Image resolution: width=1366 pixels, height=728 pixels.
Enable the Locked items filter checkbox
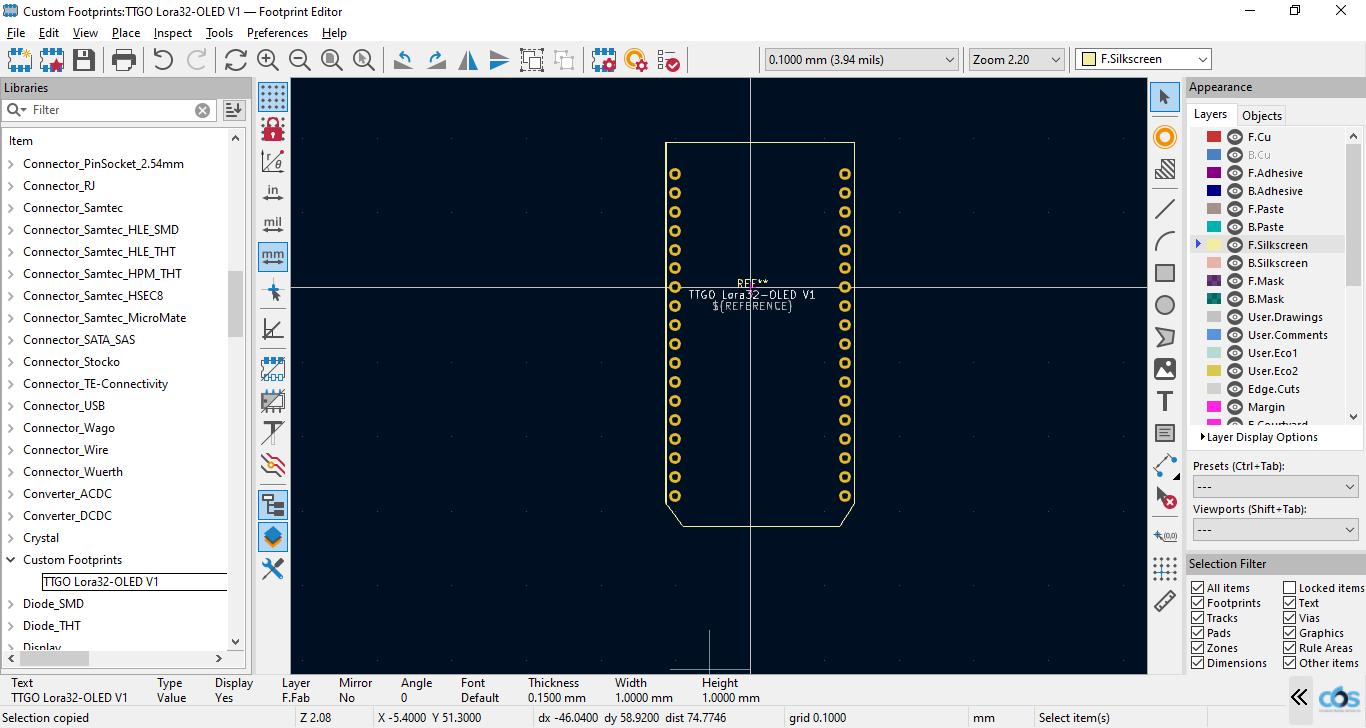[x=1290, y=588]
